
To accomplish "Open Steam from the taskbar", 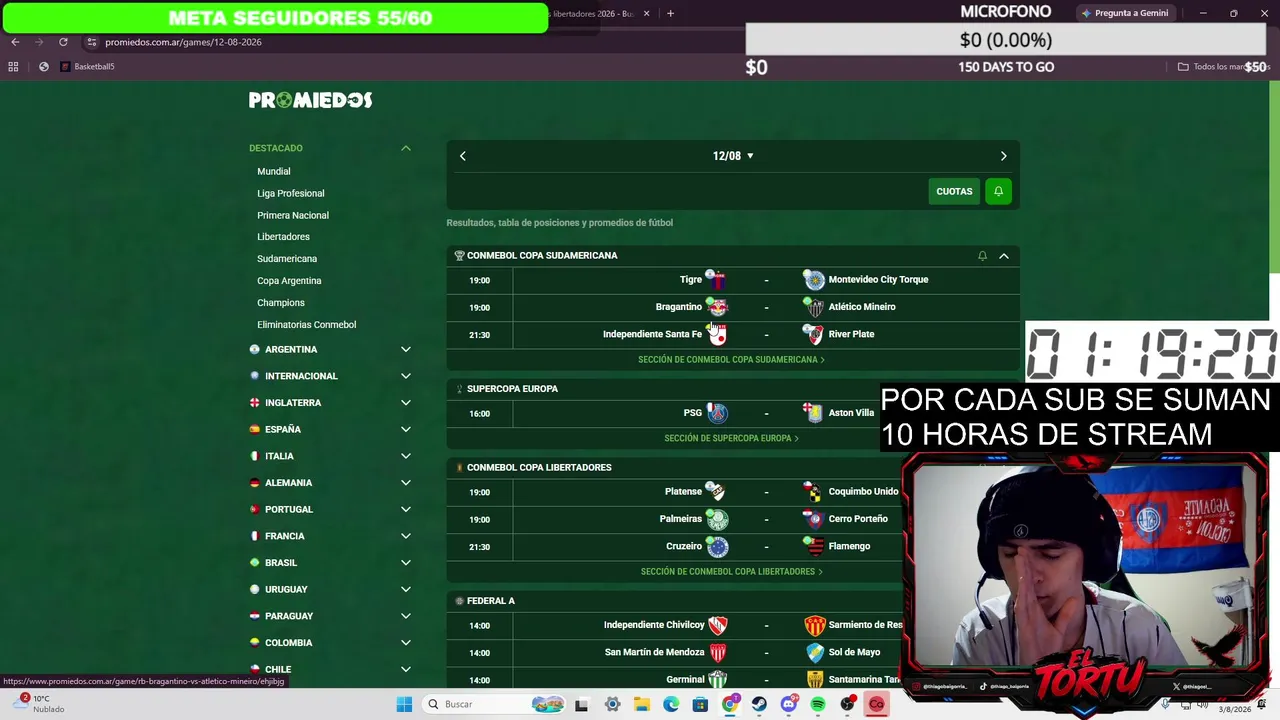I will click(x=759, y=704).
